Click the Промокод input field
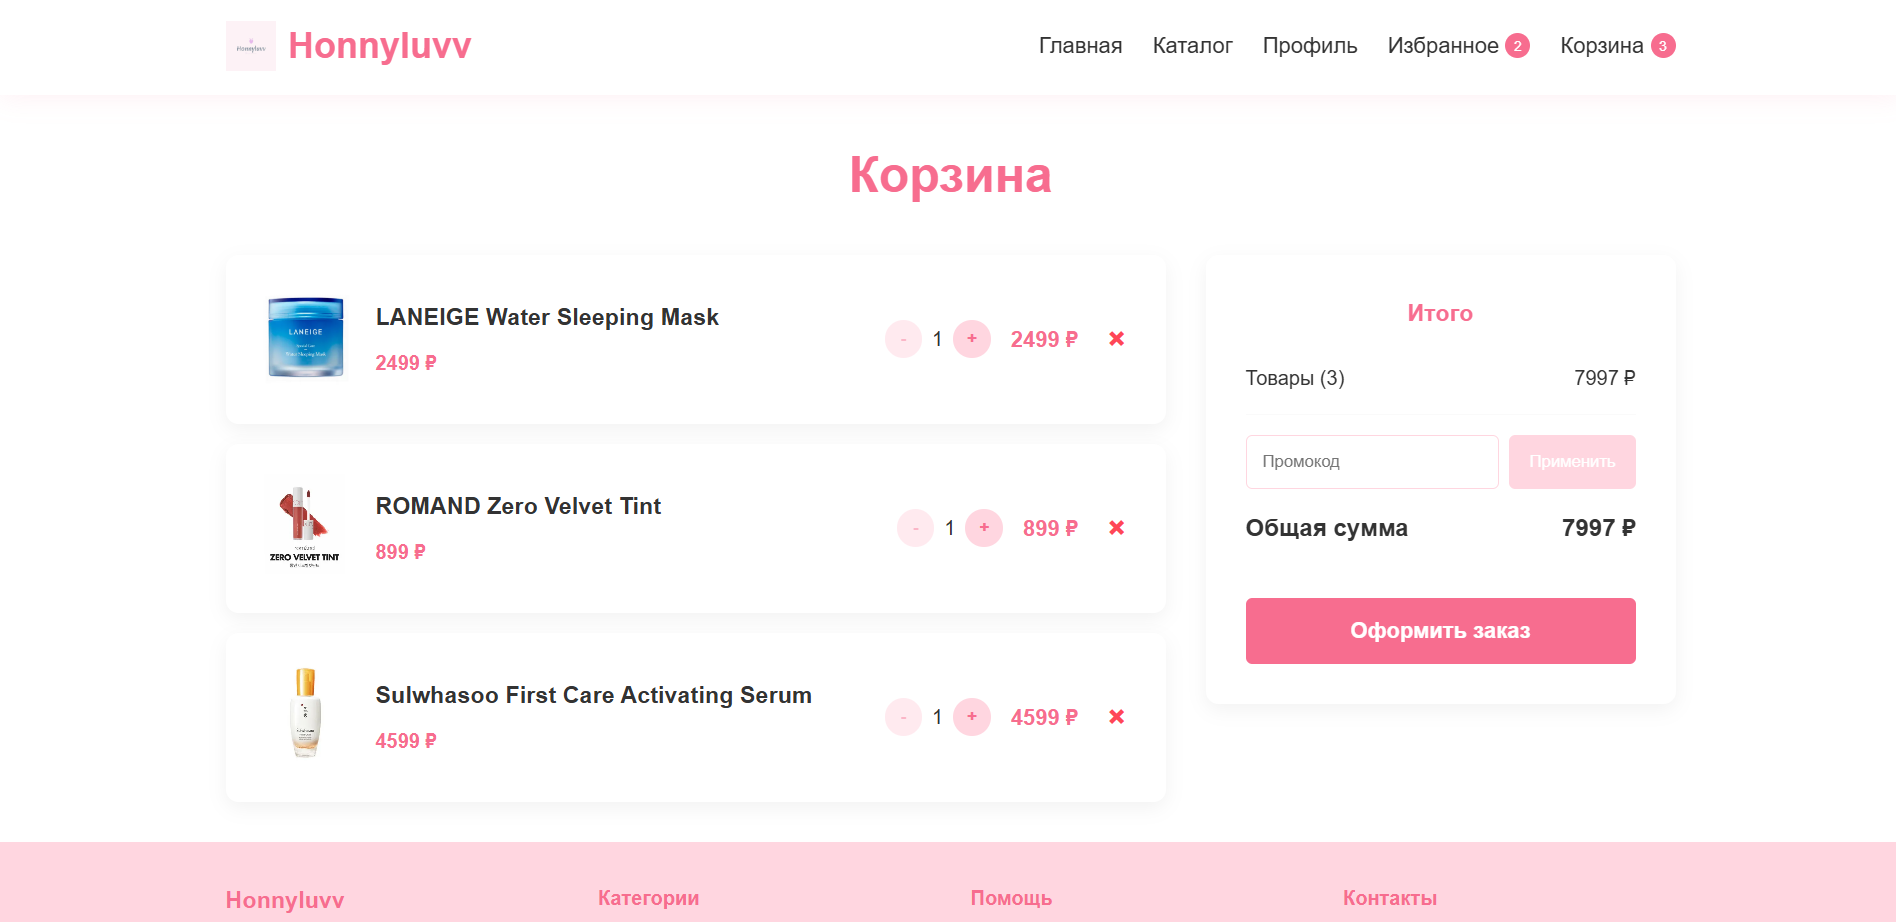This screenshot has height=922, width=1896. tap(1372, 462)
